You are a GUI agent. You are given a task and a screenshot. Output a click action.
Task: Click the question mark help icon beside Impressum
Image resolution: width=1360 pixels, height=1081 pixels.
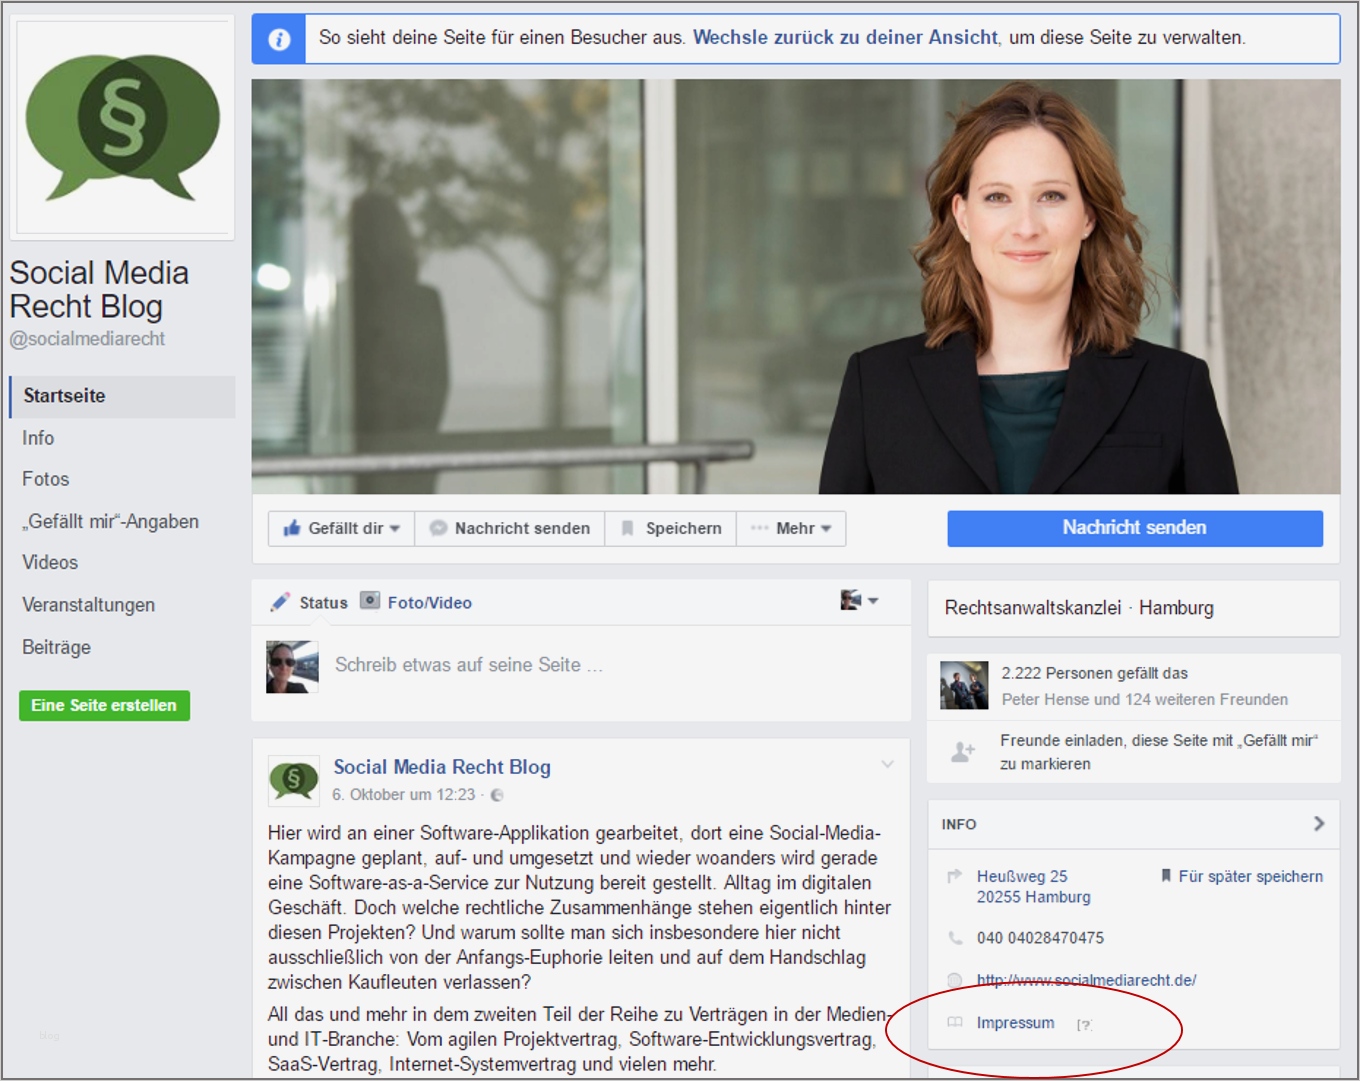[1084, 1024]
